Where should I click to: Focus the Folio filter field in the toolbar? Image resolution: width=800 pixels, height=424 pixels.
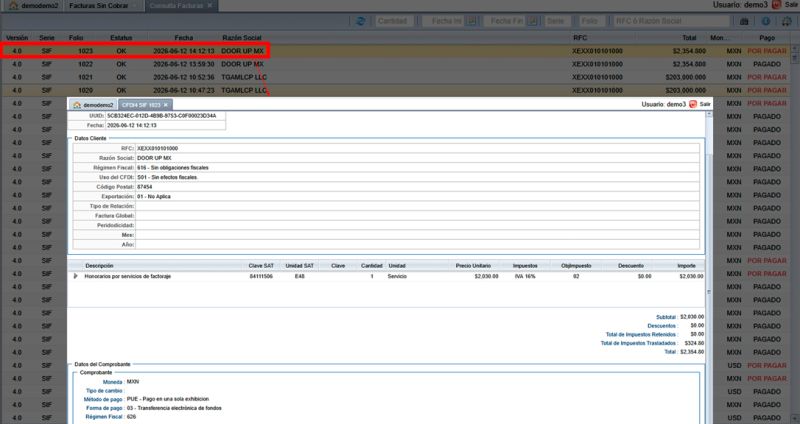pyautogui.click(x=592, y=21)
